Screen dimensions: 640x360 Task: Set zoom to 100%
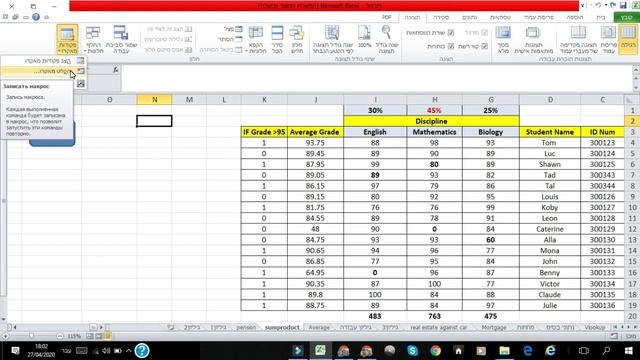364,38
